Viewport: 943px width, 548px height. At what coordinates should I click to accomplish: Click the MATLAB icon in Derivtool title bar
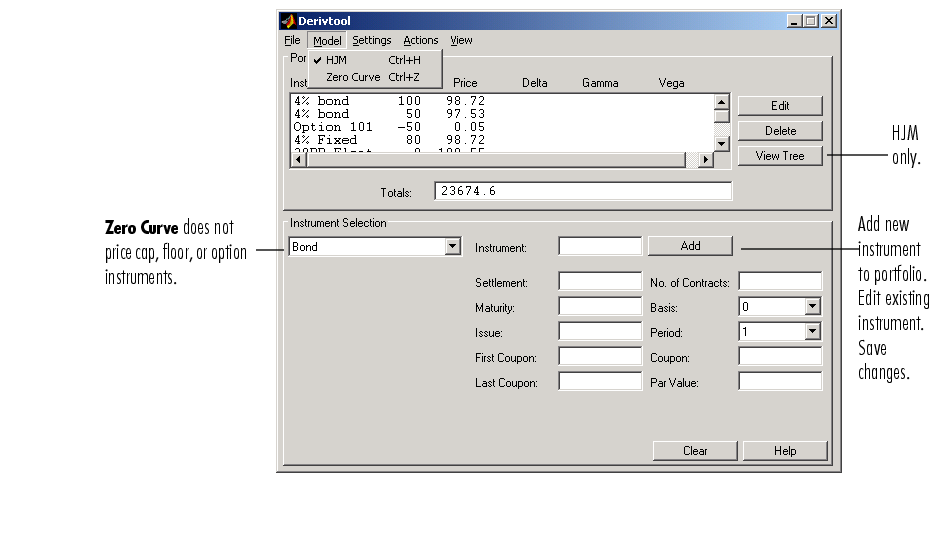click(x=288, y=21)
